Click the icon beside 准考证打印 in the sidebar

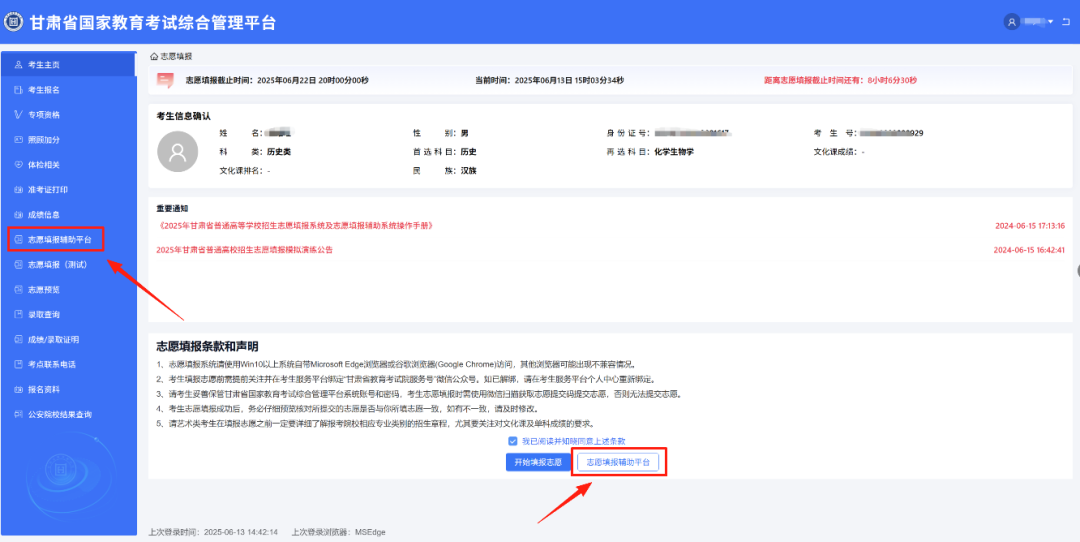[18, 190]
